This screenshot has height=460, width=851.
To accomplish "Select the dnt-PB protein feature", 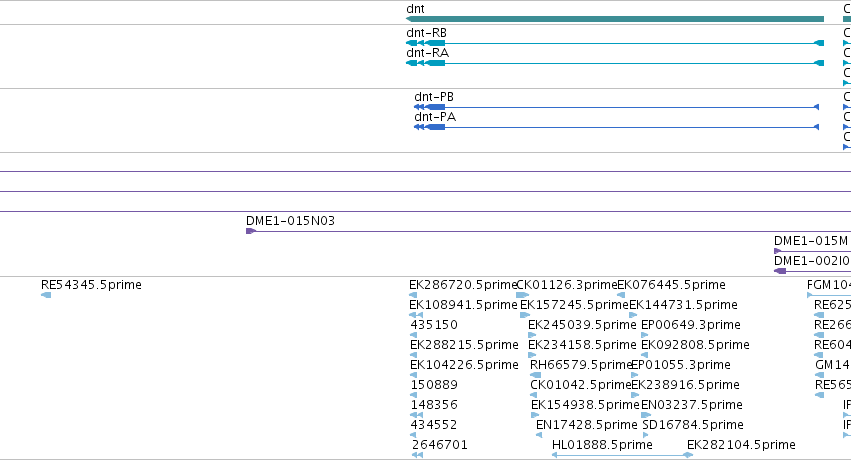I will [x=616, y=107].
